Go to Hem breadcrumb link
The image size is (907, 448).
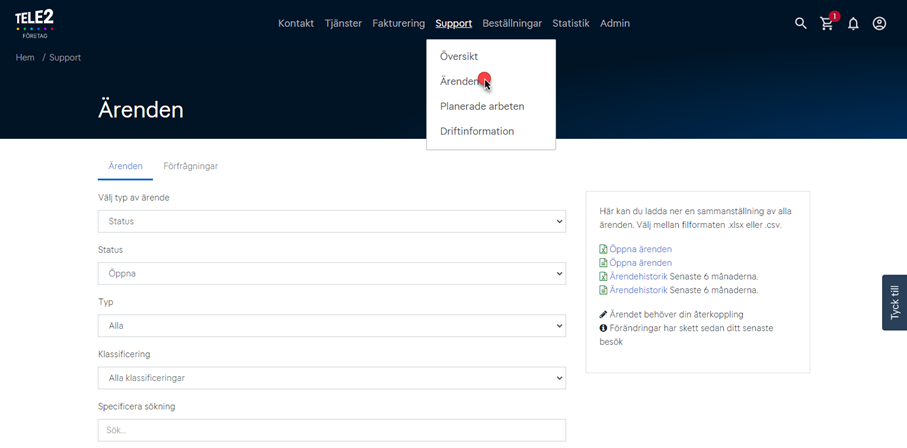(25, 58)
